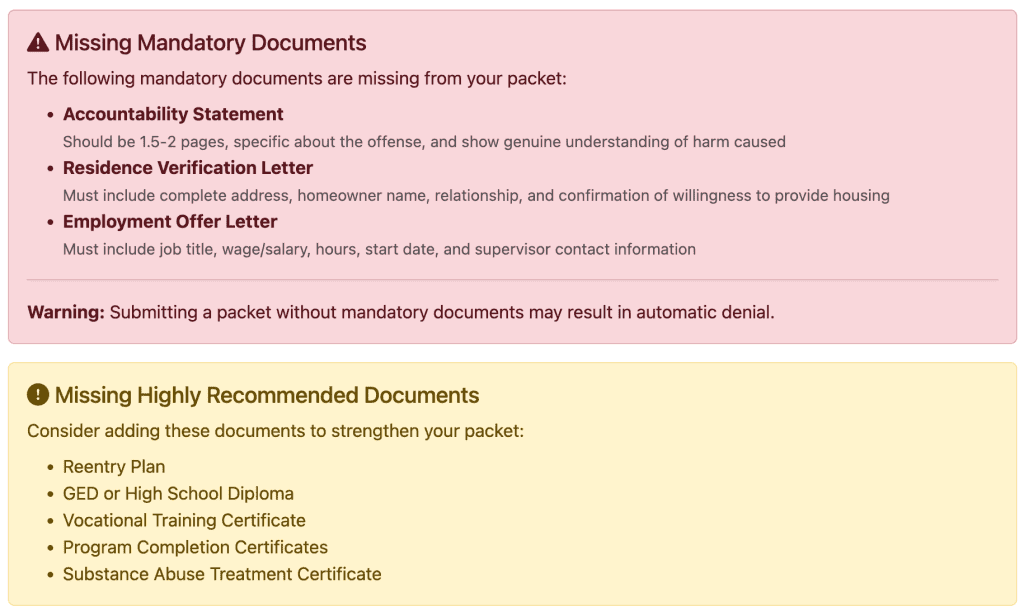Screen dimensions: 1024x611
Task: Click the Reentry Plan list item
Action: coord(114,467)
